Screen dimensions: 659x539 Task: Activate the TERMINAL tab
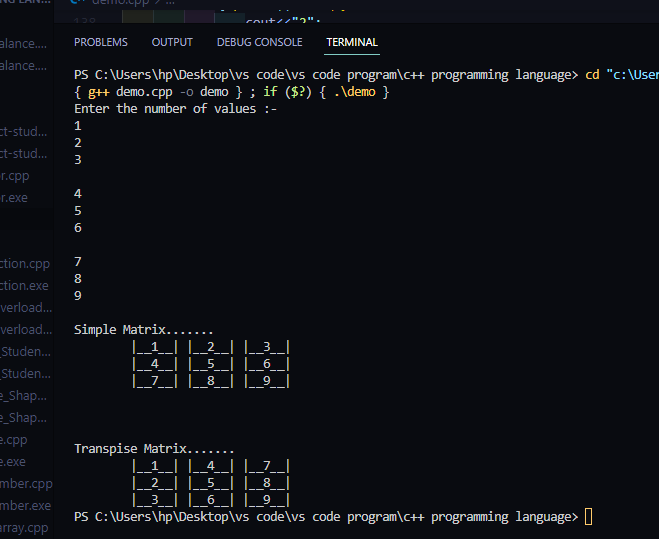[352, 42]
